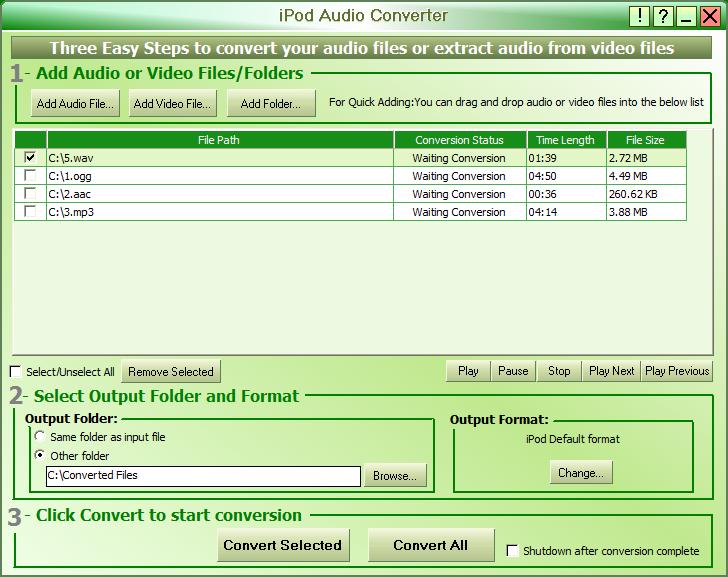Click the 3.88 MB file size cell
Image resolution: width=728 pixels, height=577 pixels.
click(x=646, y=212)
